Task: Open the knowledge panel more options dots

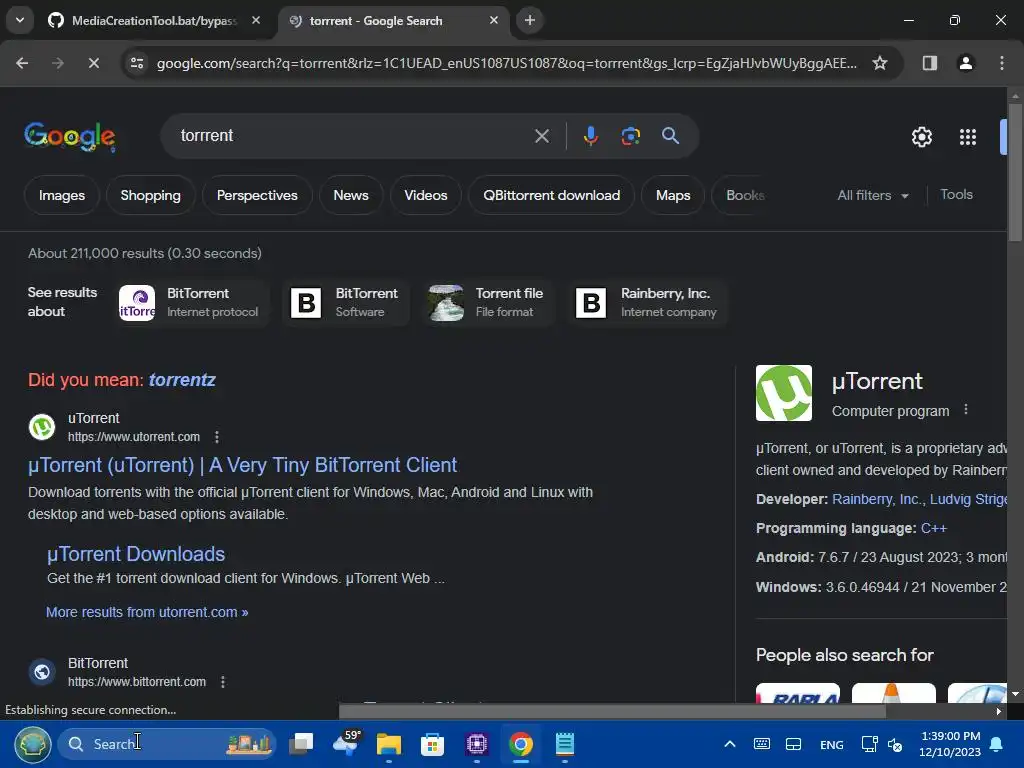Action: [x=966, y=410]
